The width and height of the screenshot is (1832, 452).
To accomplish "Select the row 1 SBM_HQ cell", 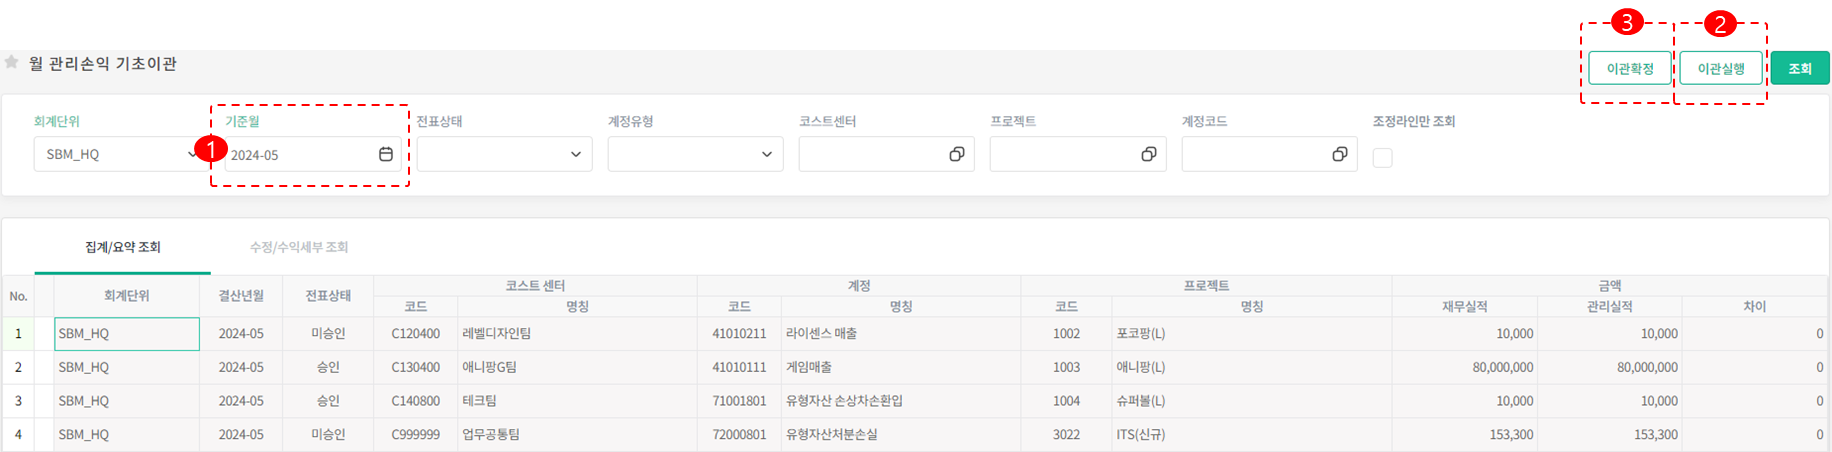I will pos(126,334).
